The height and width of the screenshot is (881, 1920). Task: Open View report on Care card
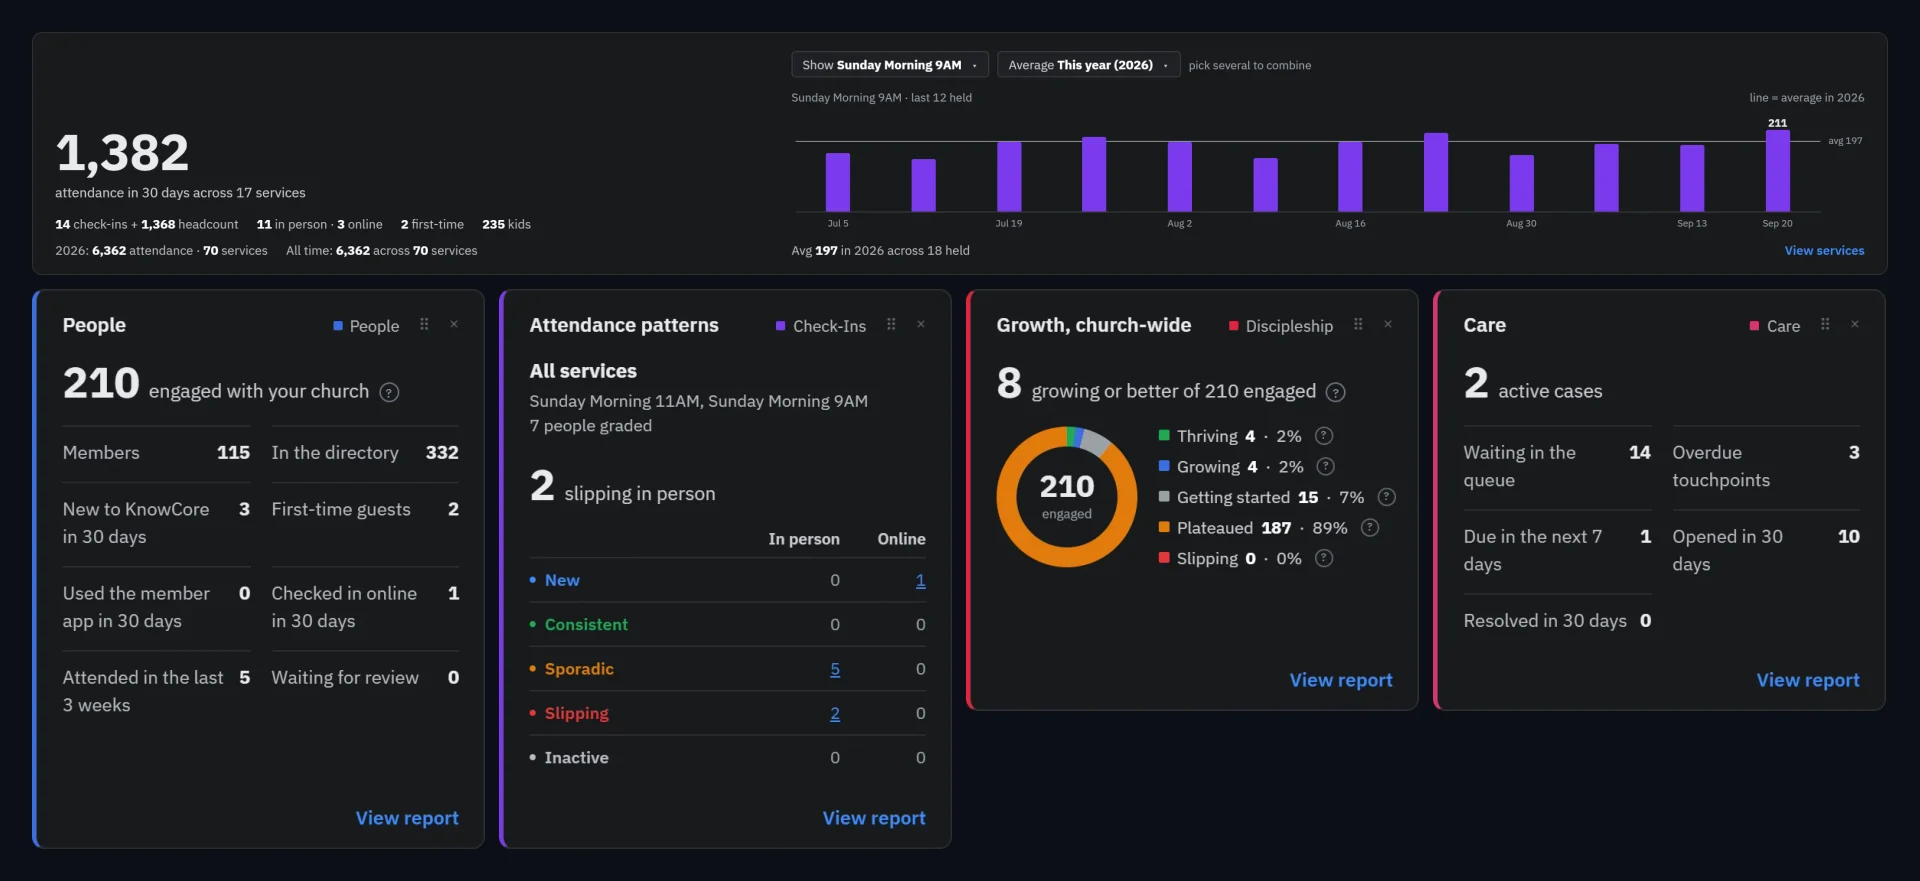[x=1808, y=680]
